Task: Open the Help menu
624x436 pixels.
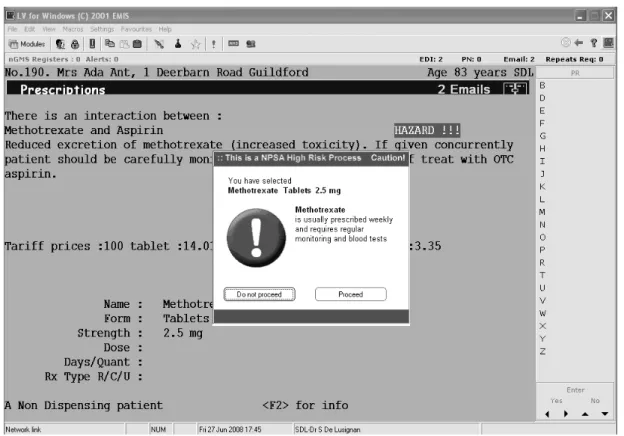Action: click(165, 29)
